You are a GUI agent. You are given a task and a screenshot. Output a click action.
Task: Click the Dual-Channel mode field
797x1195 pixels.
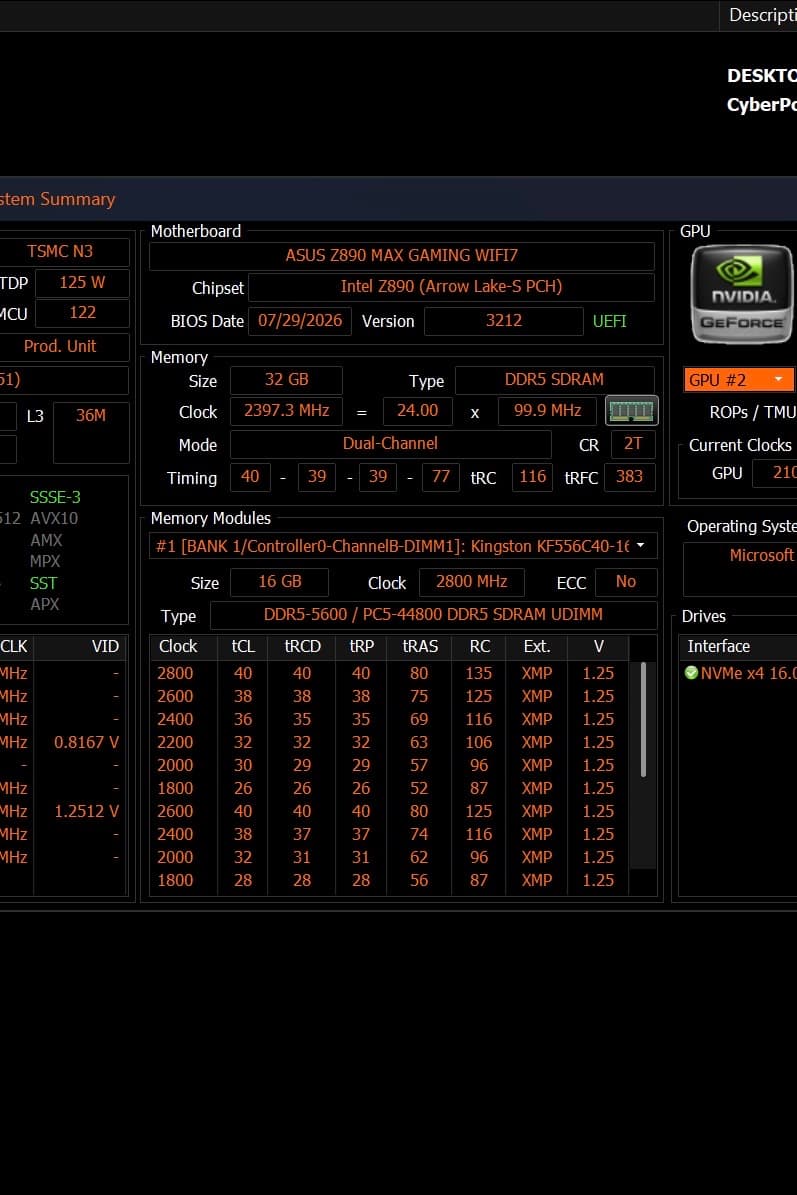tap(390, 444)
